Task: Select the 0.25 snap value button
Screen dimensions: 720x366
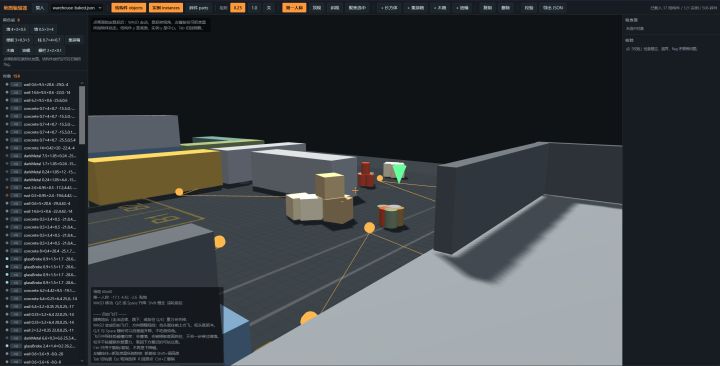Action: tap(237, 8)
